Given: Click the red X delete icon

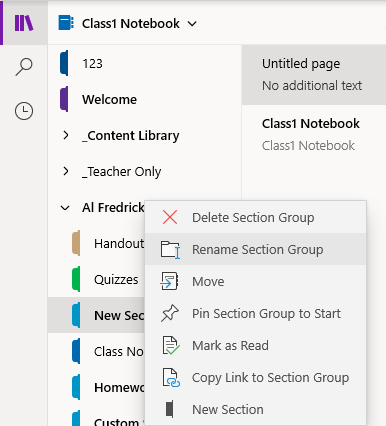Looking at the screenshot, I should pyautogui.click(x=170, y=217).
